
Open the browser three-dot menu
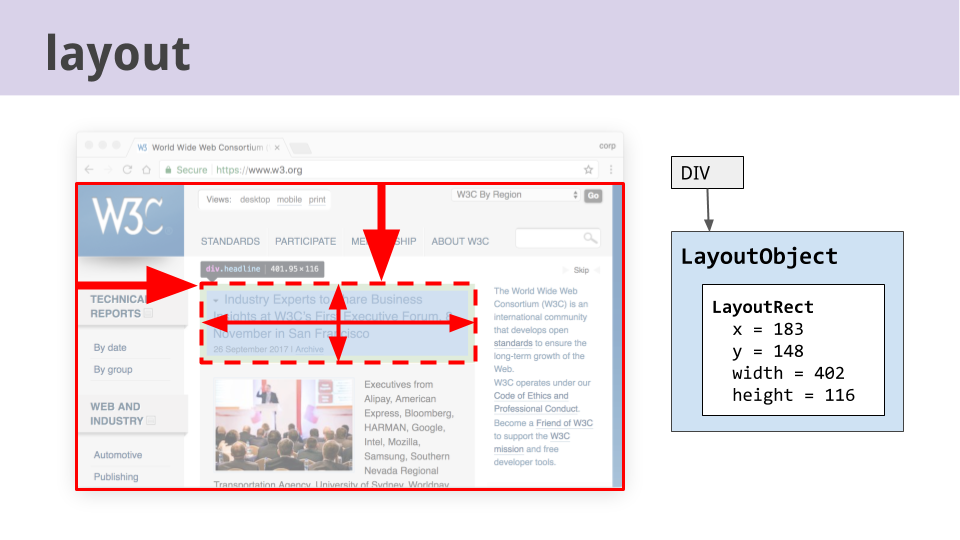611,170
